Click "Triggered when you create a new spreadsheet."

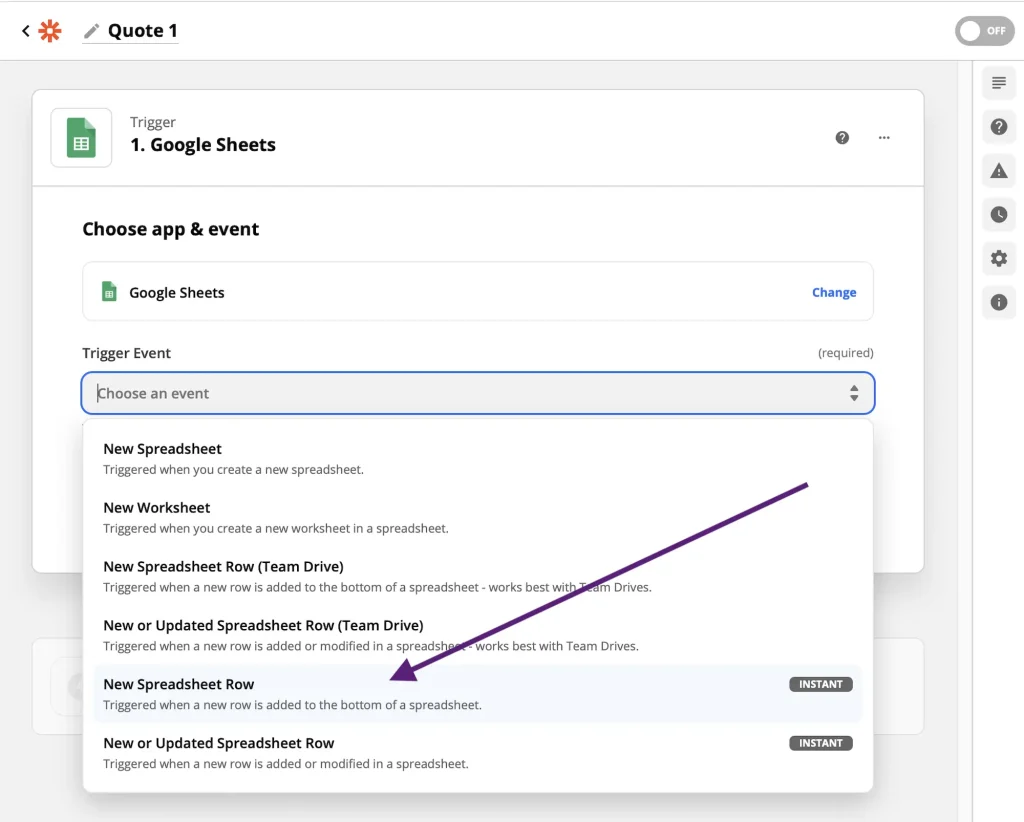pyautogui.click(x=233, y=469)
